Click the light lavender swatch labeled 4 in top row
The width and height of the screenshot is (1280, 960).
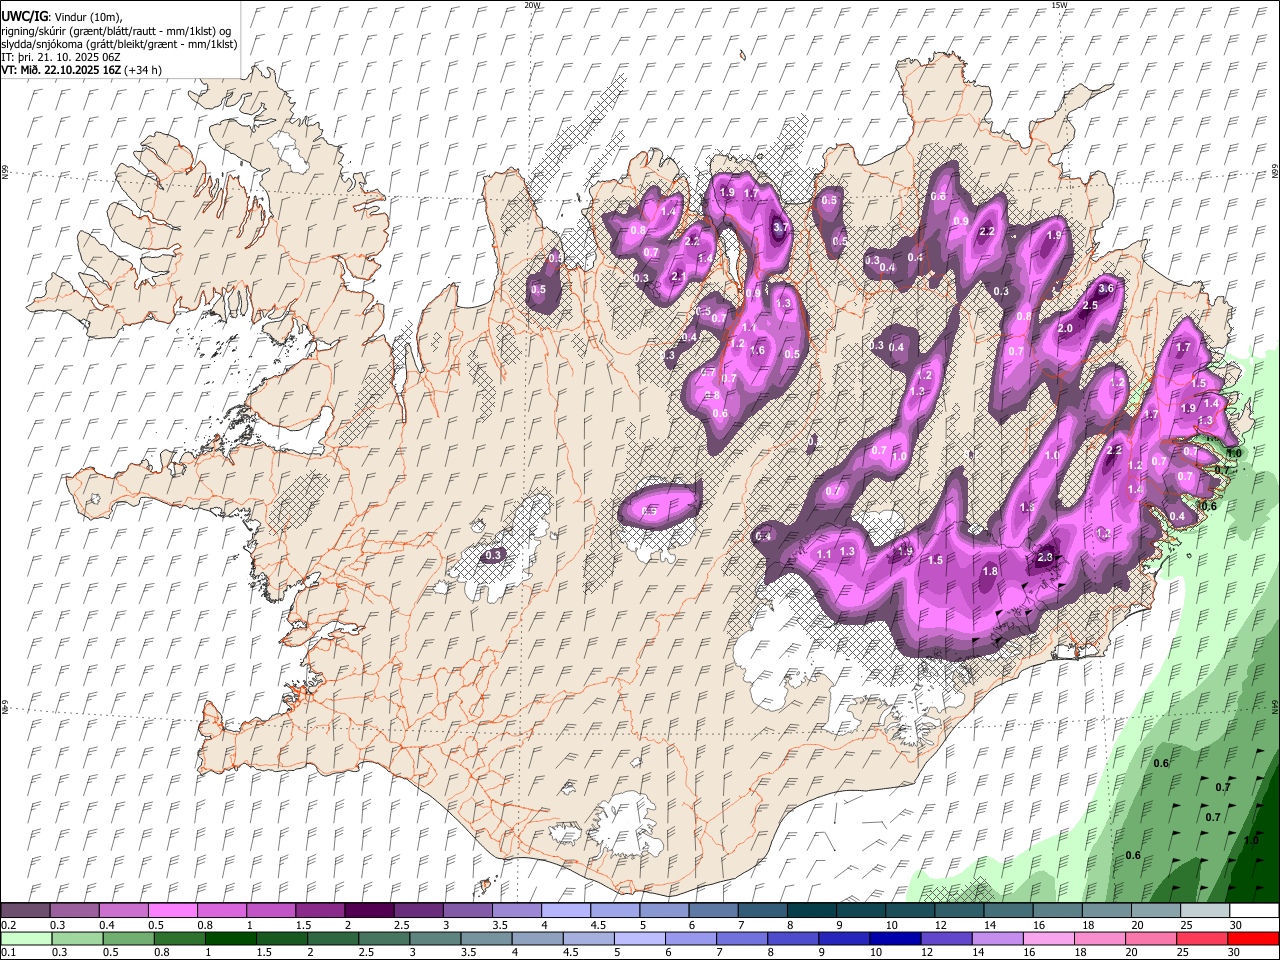click(566, 911)
